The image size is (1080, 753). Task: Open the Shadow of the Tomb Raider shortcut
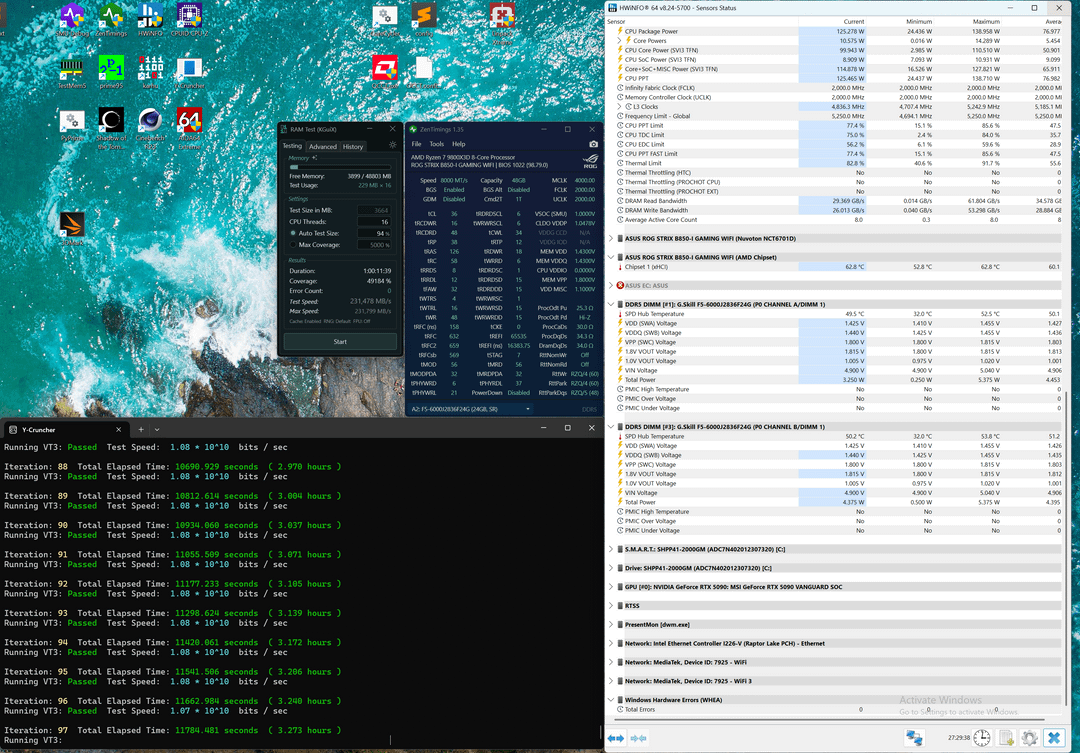pos(111,129)
